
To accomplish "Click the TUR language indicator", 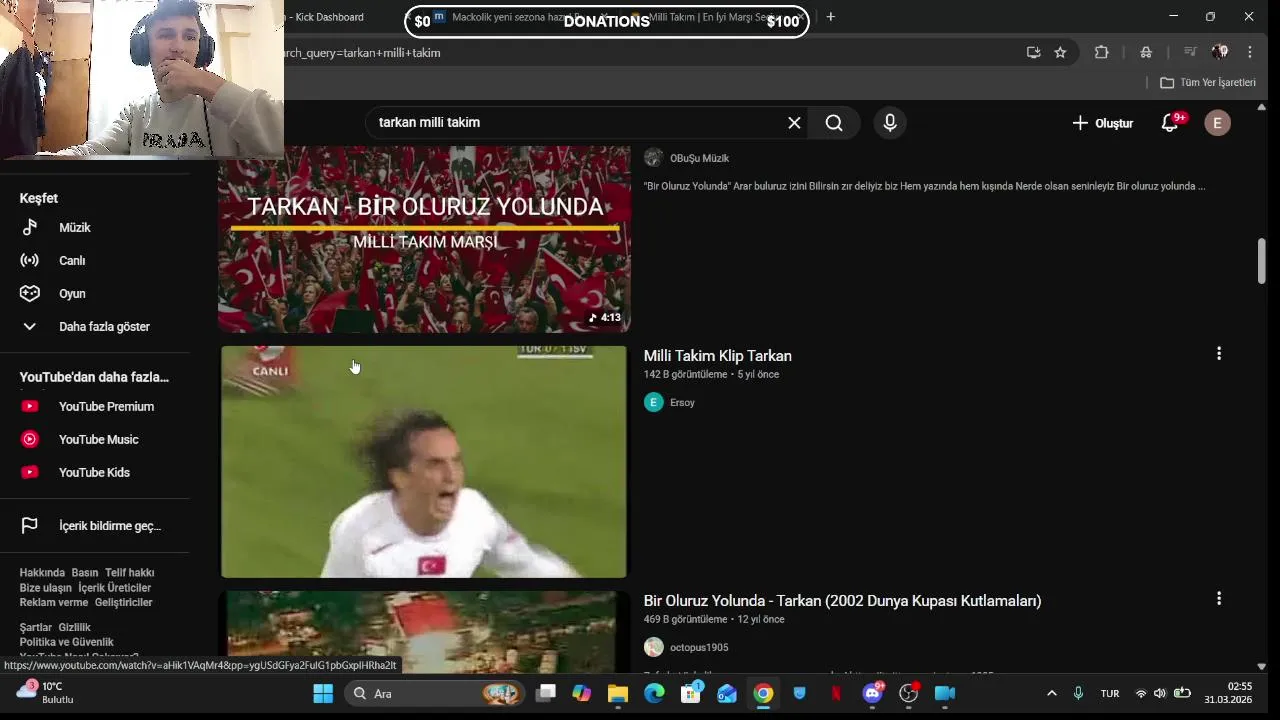I will click(x=1110, y=694).
